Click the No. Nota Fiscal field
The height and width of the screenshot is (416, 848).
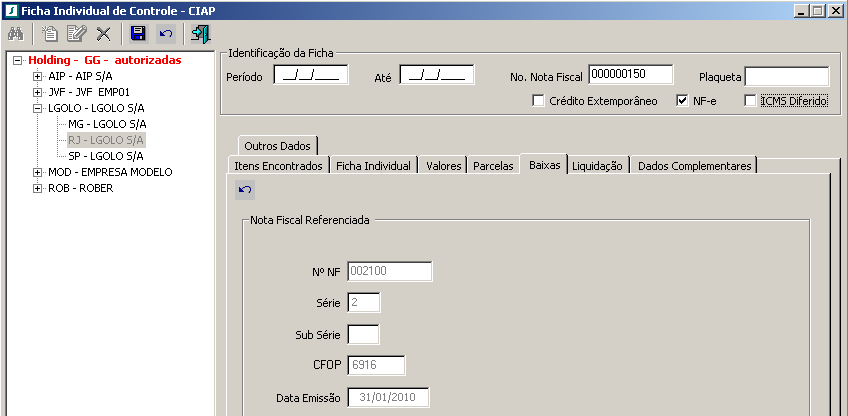630,75
